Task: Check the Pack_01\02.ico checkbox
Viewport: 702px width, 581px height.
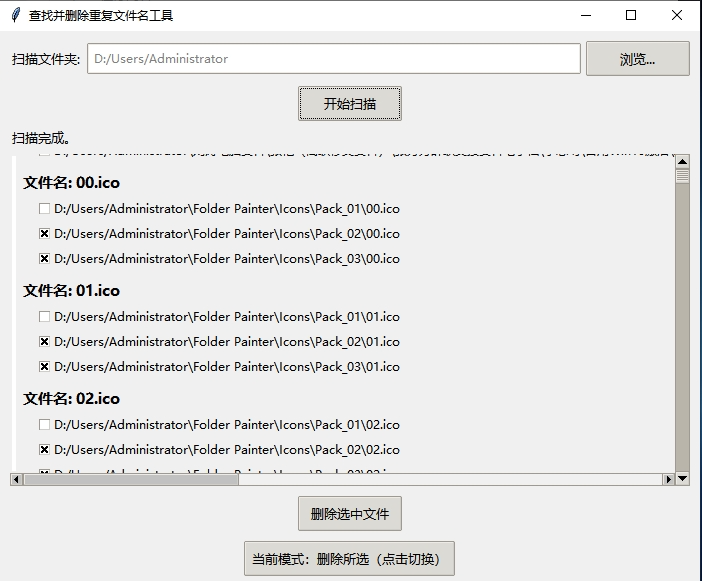Action: pos(44,424)
